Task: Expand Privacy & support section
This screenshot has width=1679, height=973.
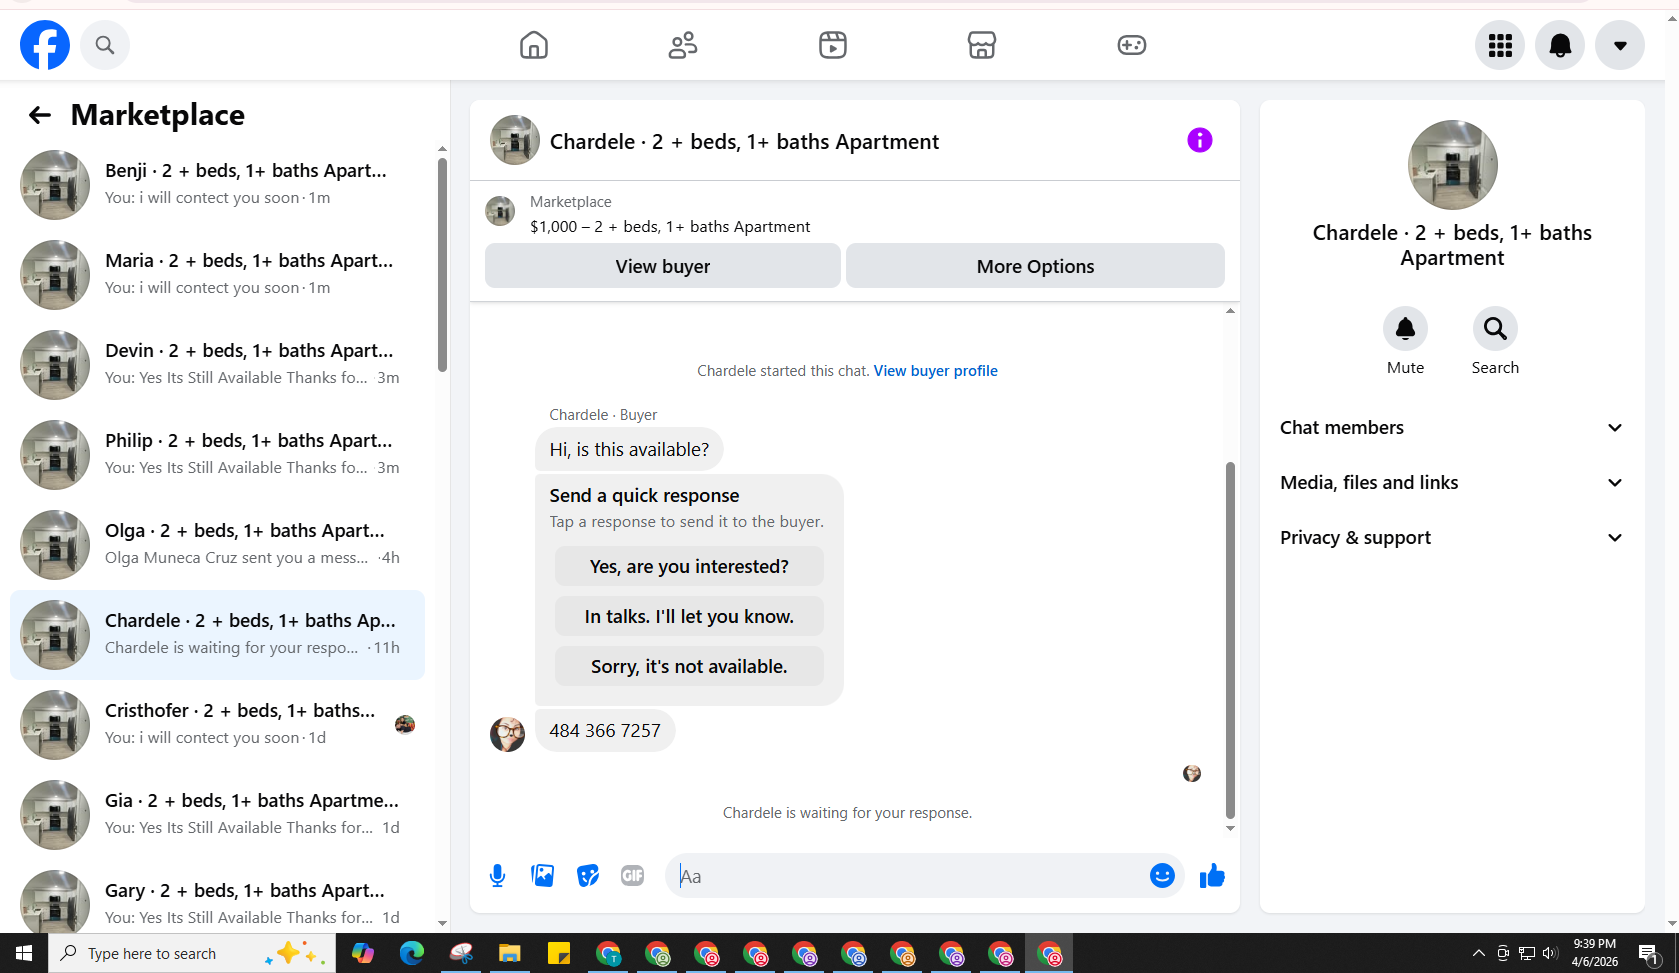Action: click(x=1452, y=538)
